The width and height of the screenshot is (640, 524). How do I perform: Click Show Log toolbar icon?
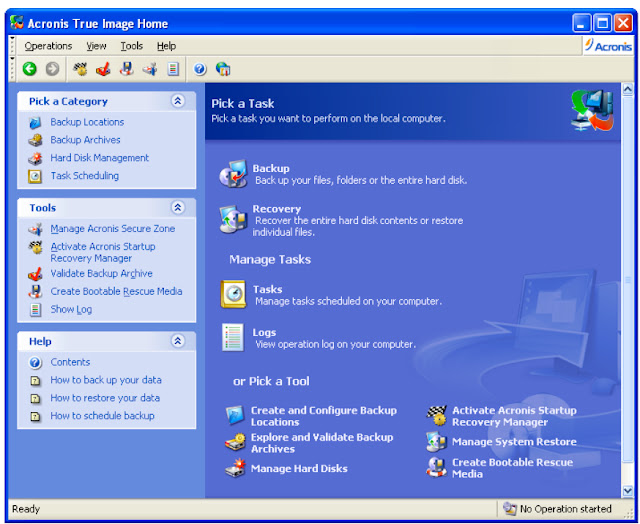tap(173, 69)
